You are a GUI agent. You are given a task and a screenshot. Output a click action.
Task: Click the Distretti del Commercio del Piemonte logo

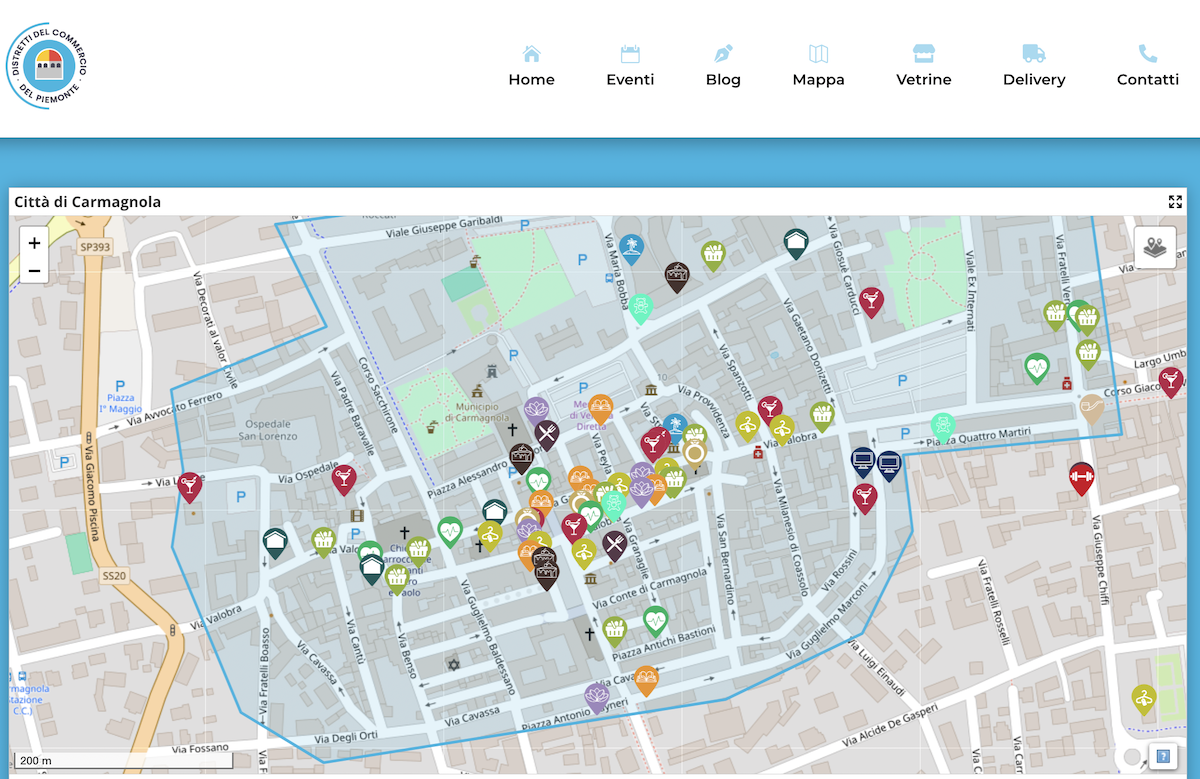pos(48,66)
